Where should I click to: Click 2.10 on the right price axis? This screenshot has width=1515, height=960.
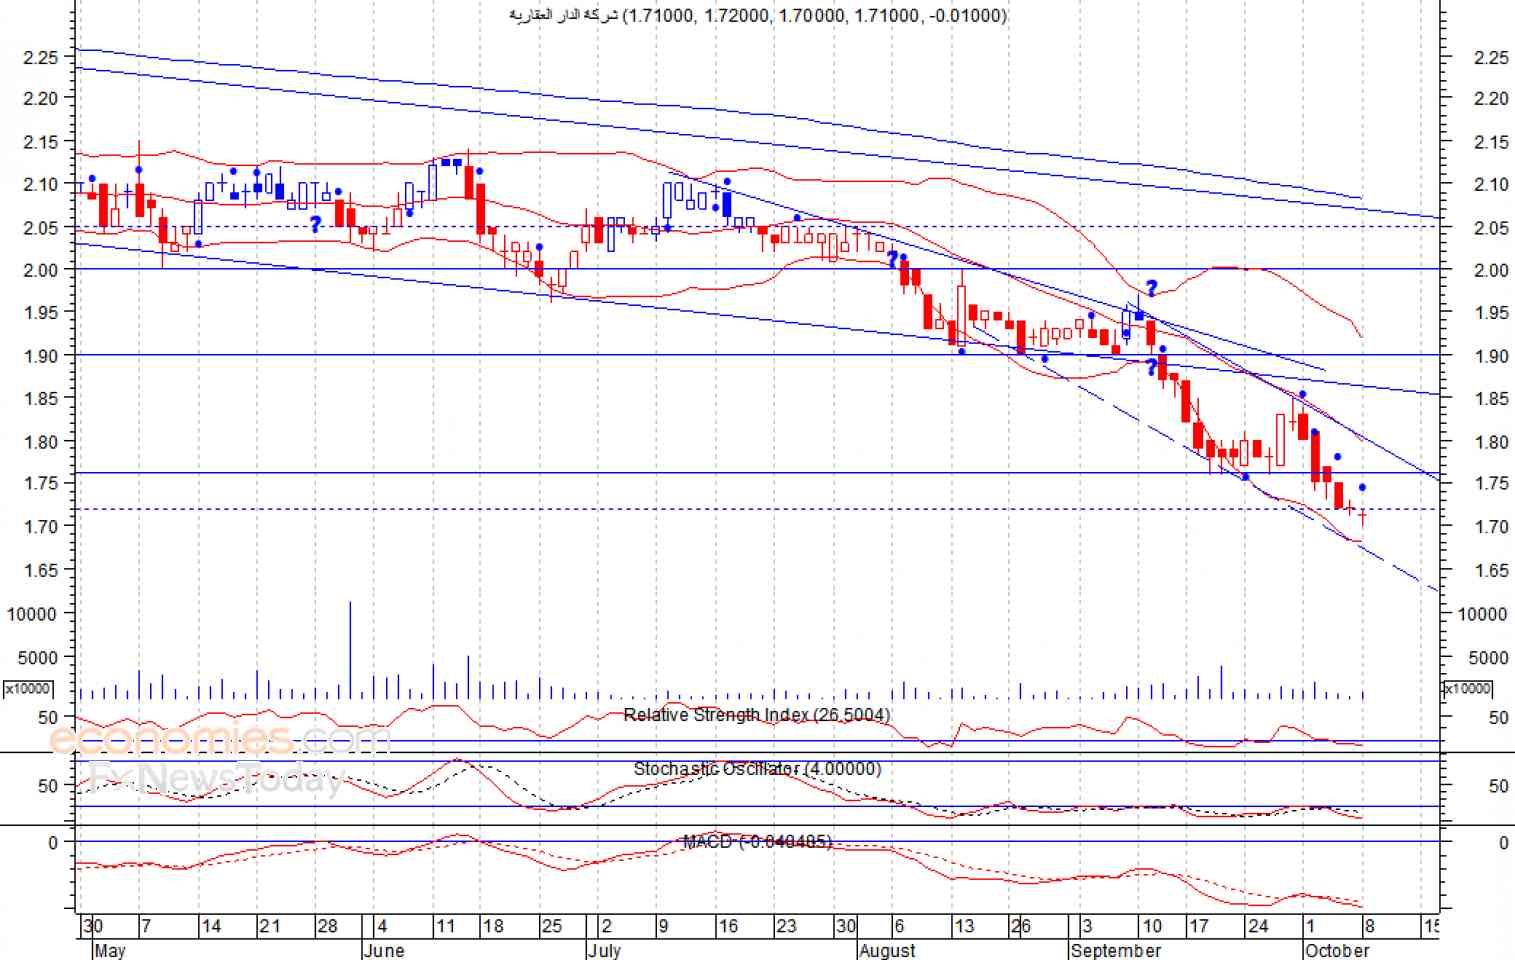(1491, 184)
